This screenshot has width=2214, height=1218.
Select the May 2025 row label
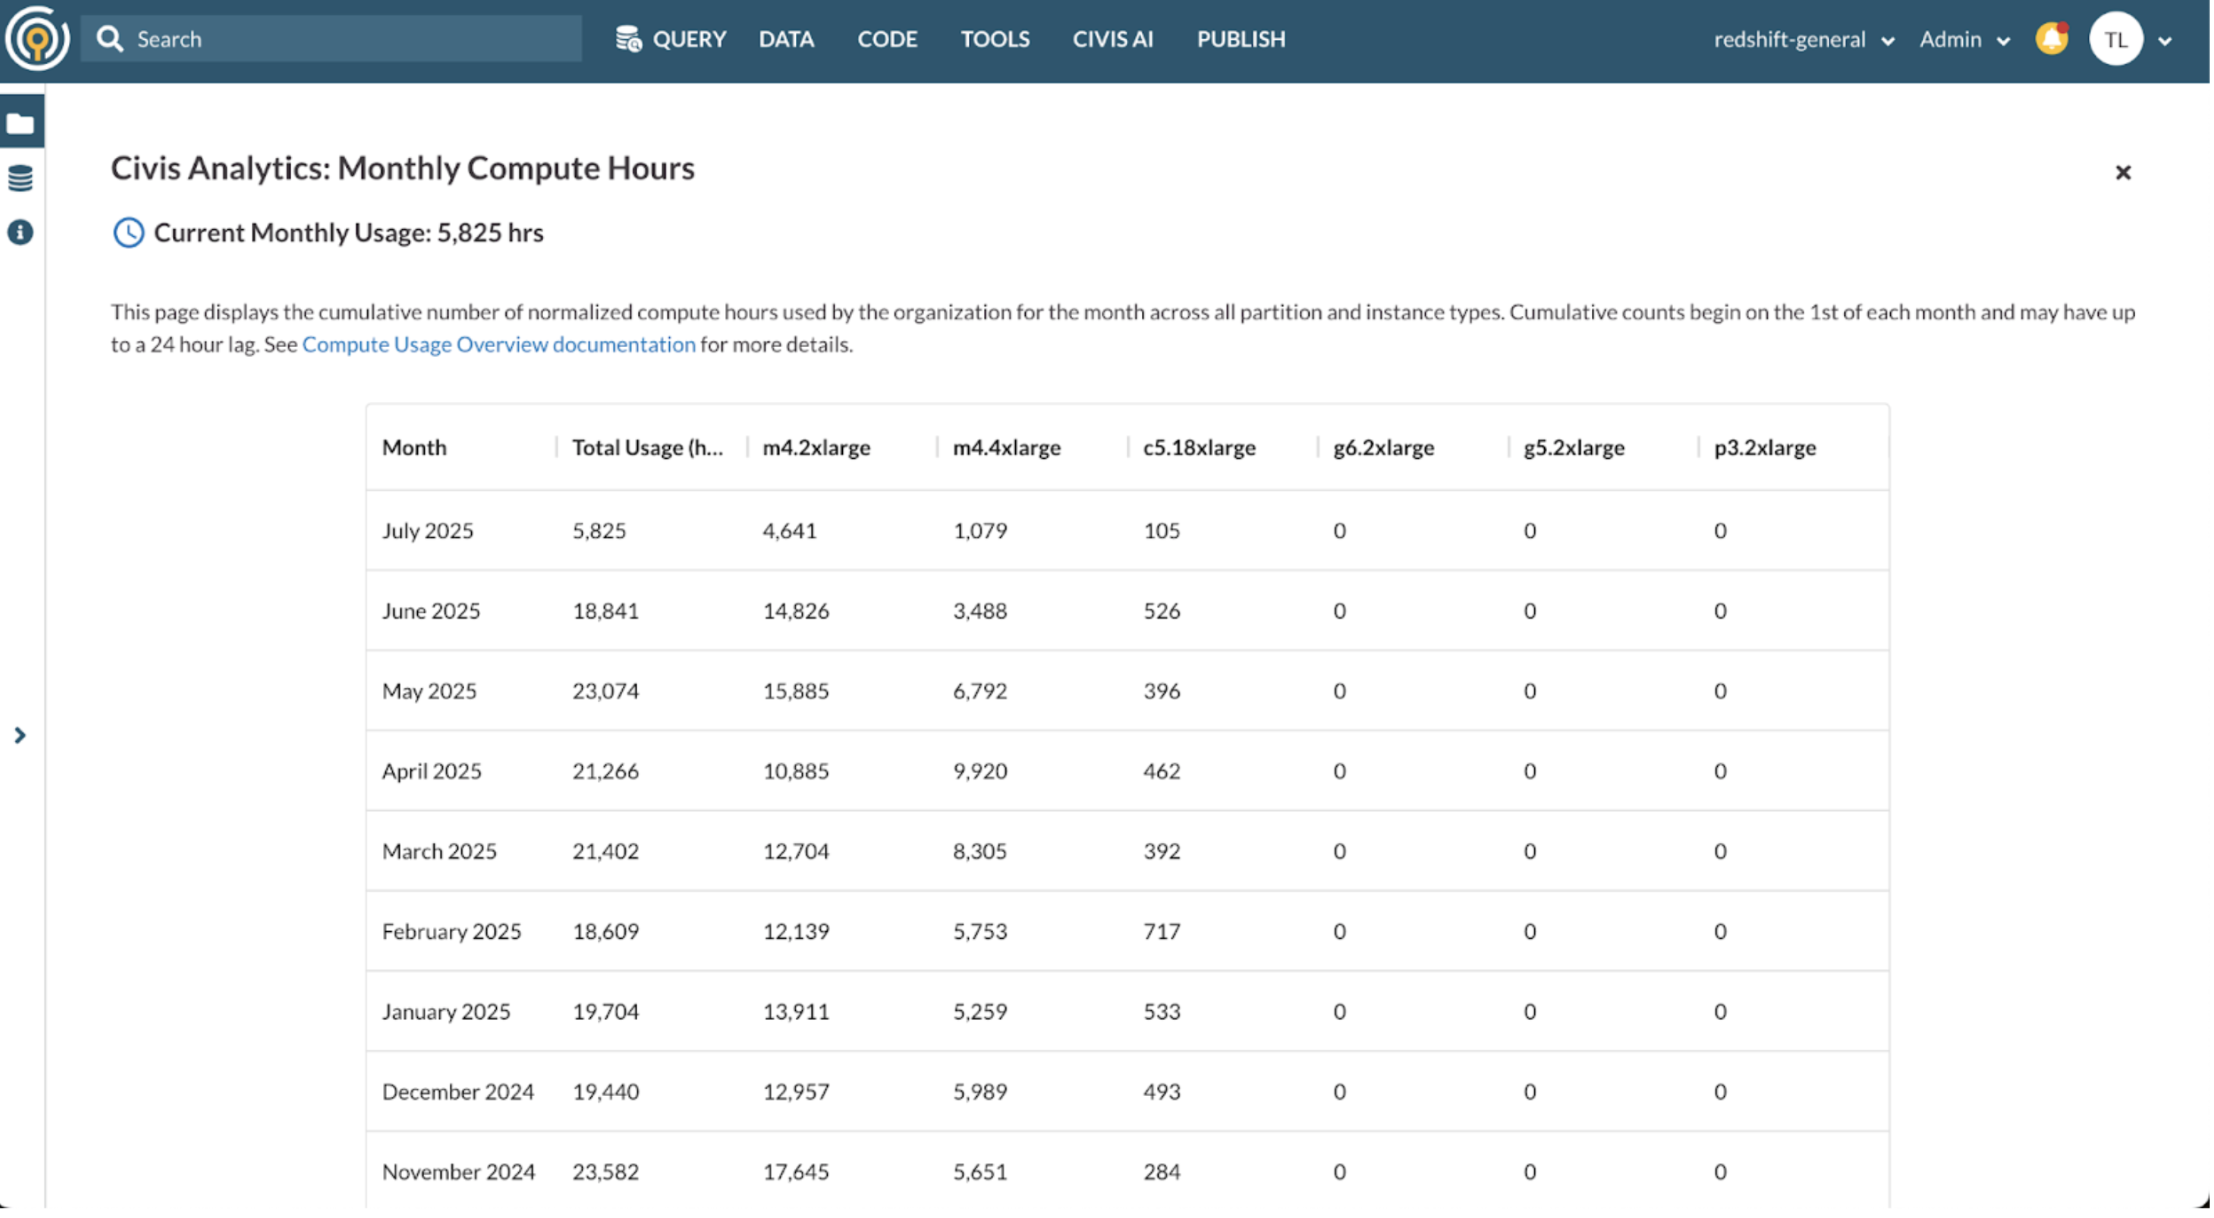click(x=429, y=691)
